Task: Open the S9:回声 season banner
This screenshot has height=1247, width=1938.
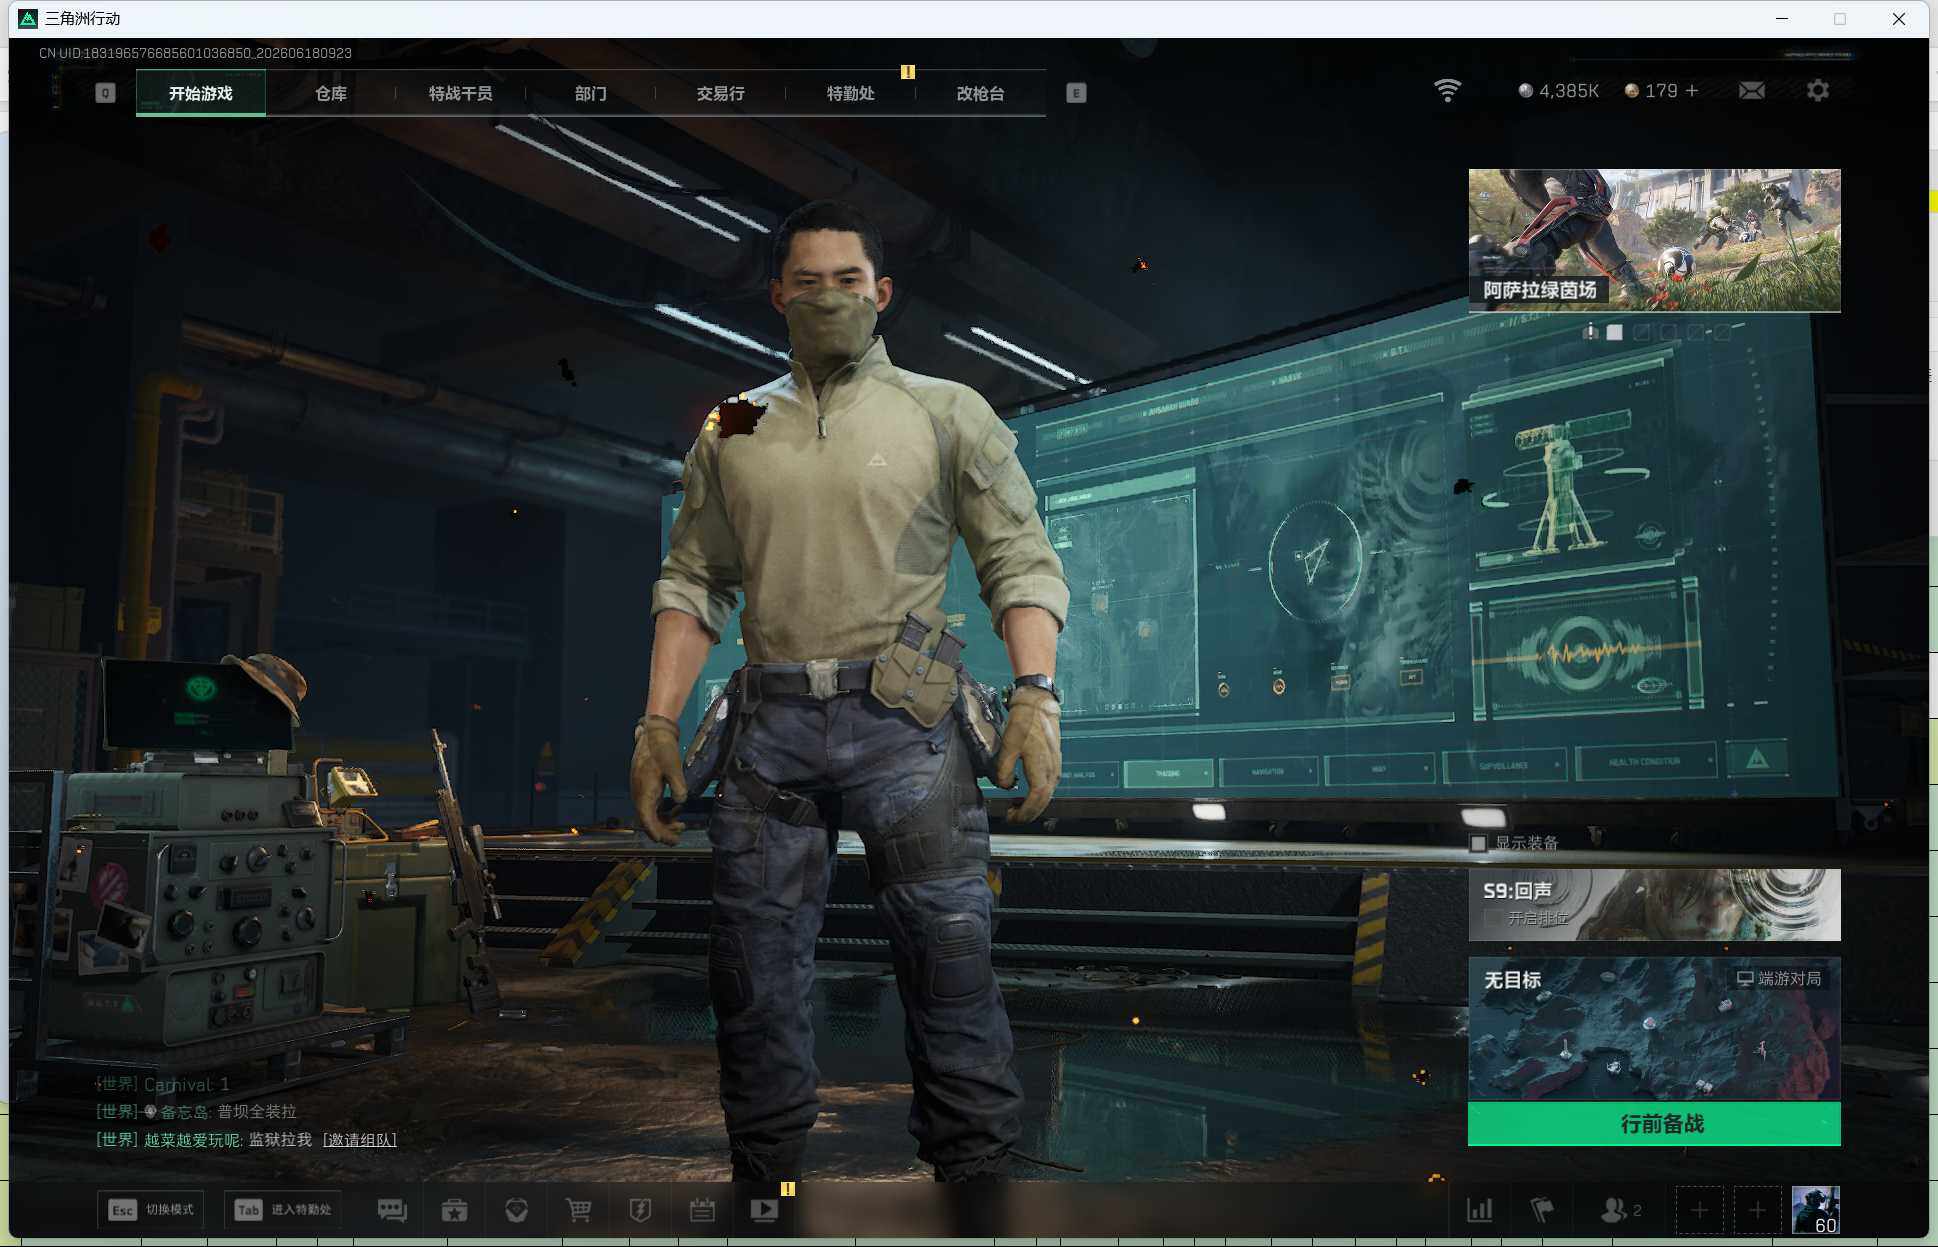Action: (x=1654, y=904)
